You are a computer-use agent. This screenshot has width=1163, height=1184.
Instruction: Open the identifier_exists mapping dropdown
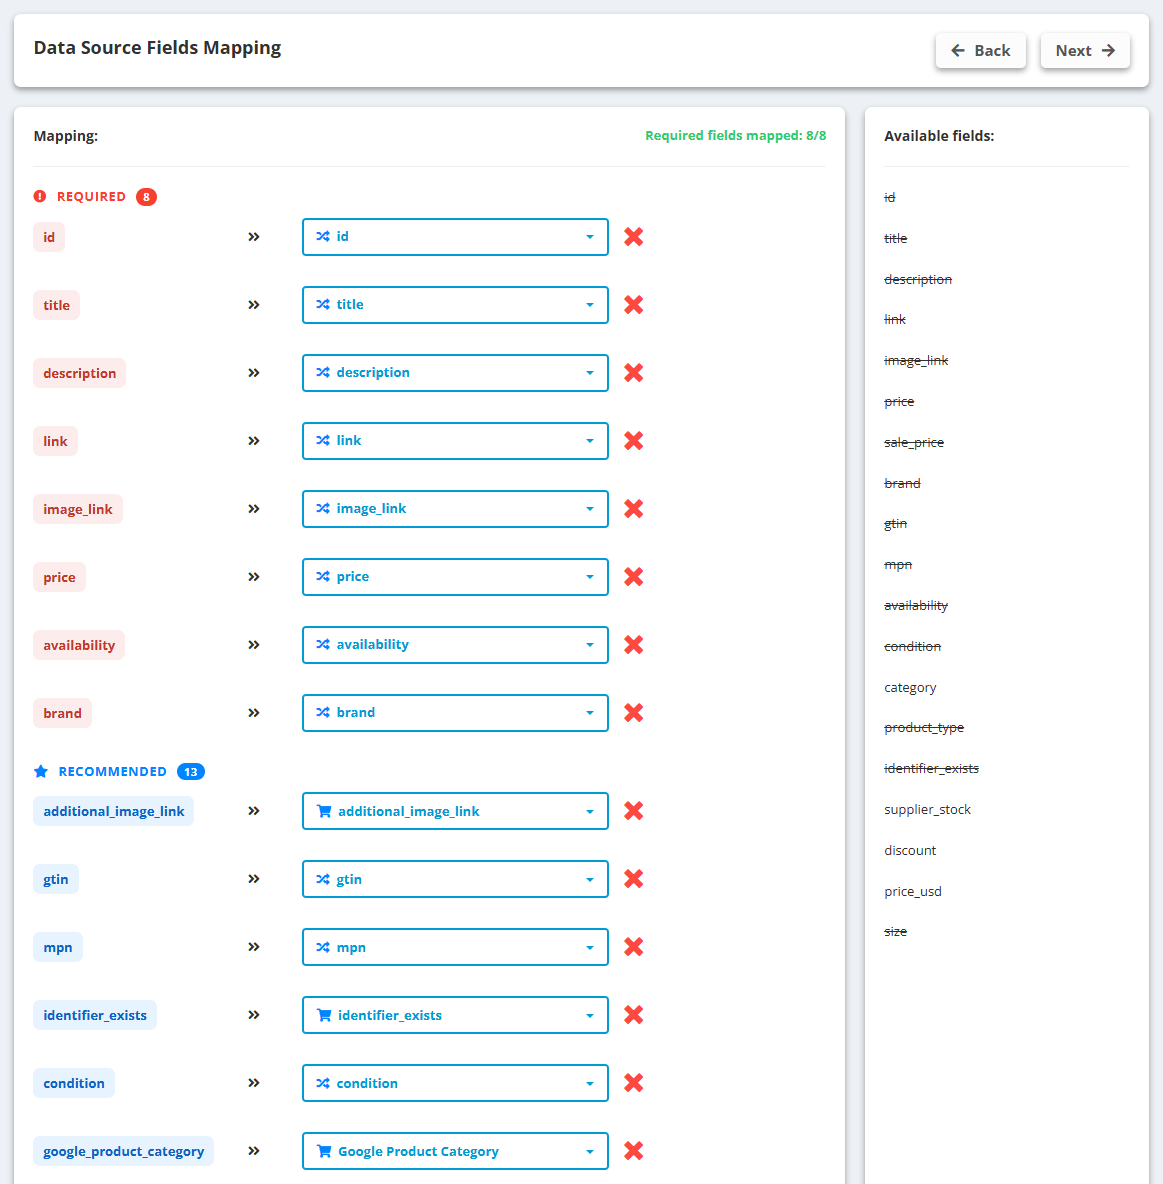tap(455, 1015)
